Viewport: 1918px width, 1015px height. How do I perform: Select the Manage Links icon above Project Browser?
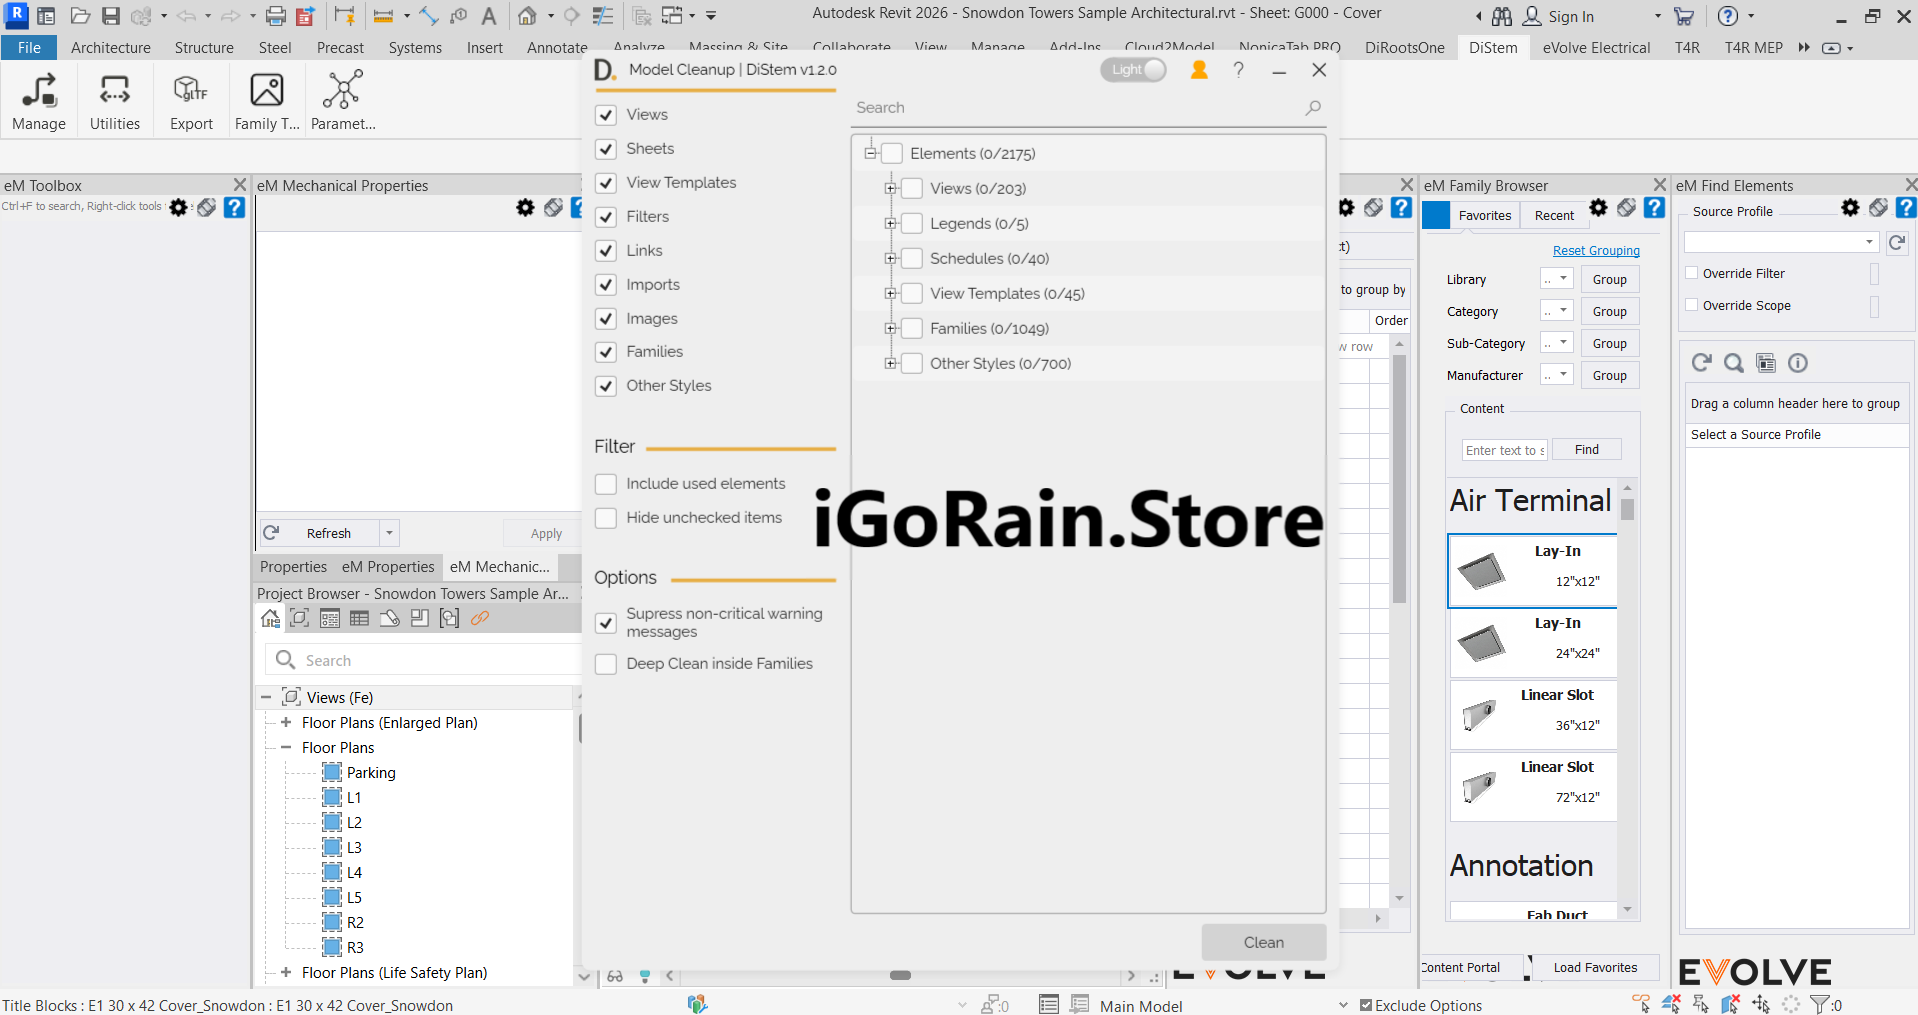coord(481,618)
